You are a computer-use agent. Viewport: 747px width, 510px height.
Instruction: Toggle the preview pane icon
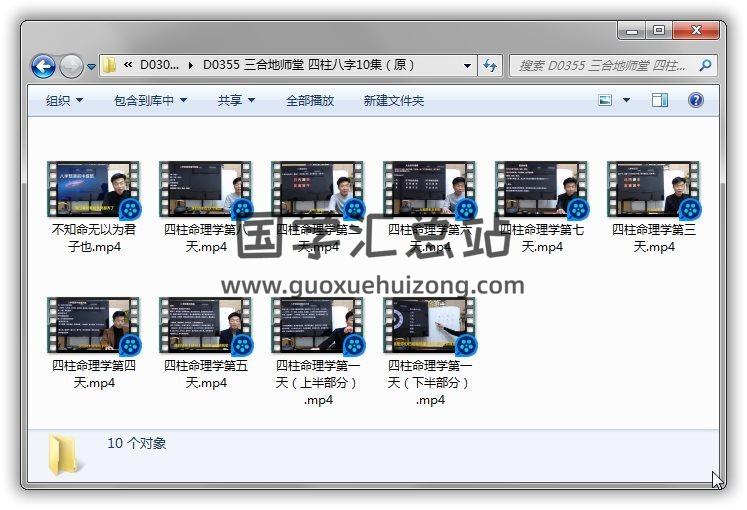(660, 100)
